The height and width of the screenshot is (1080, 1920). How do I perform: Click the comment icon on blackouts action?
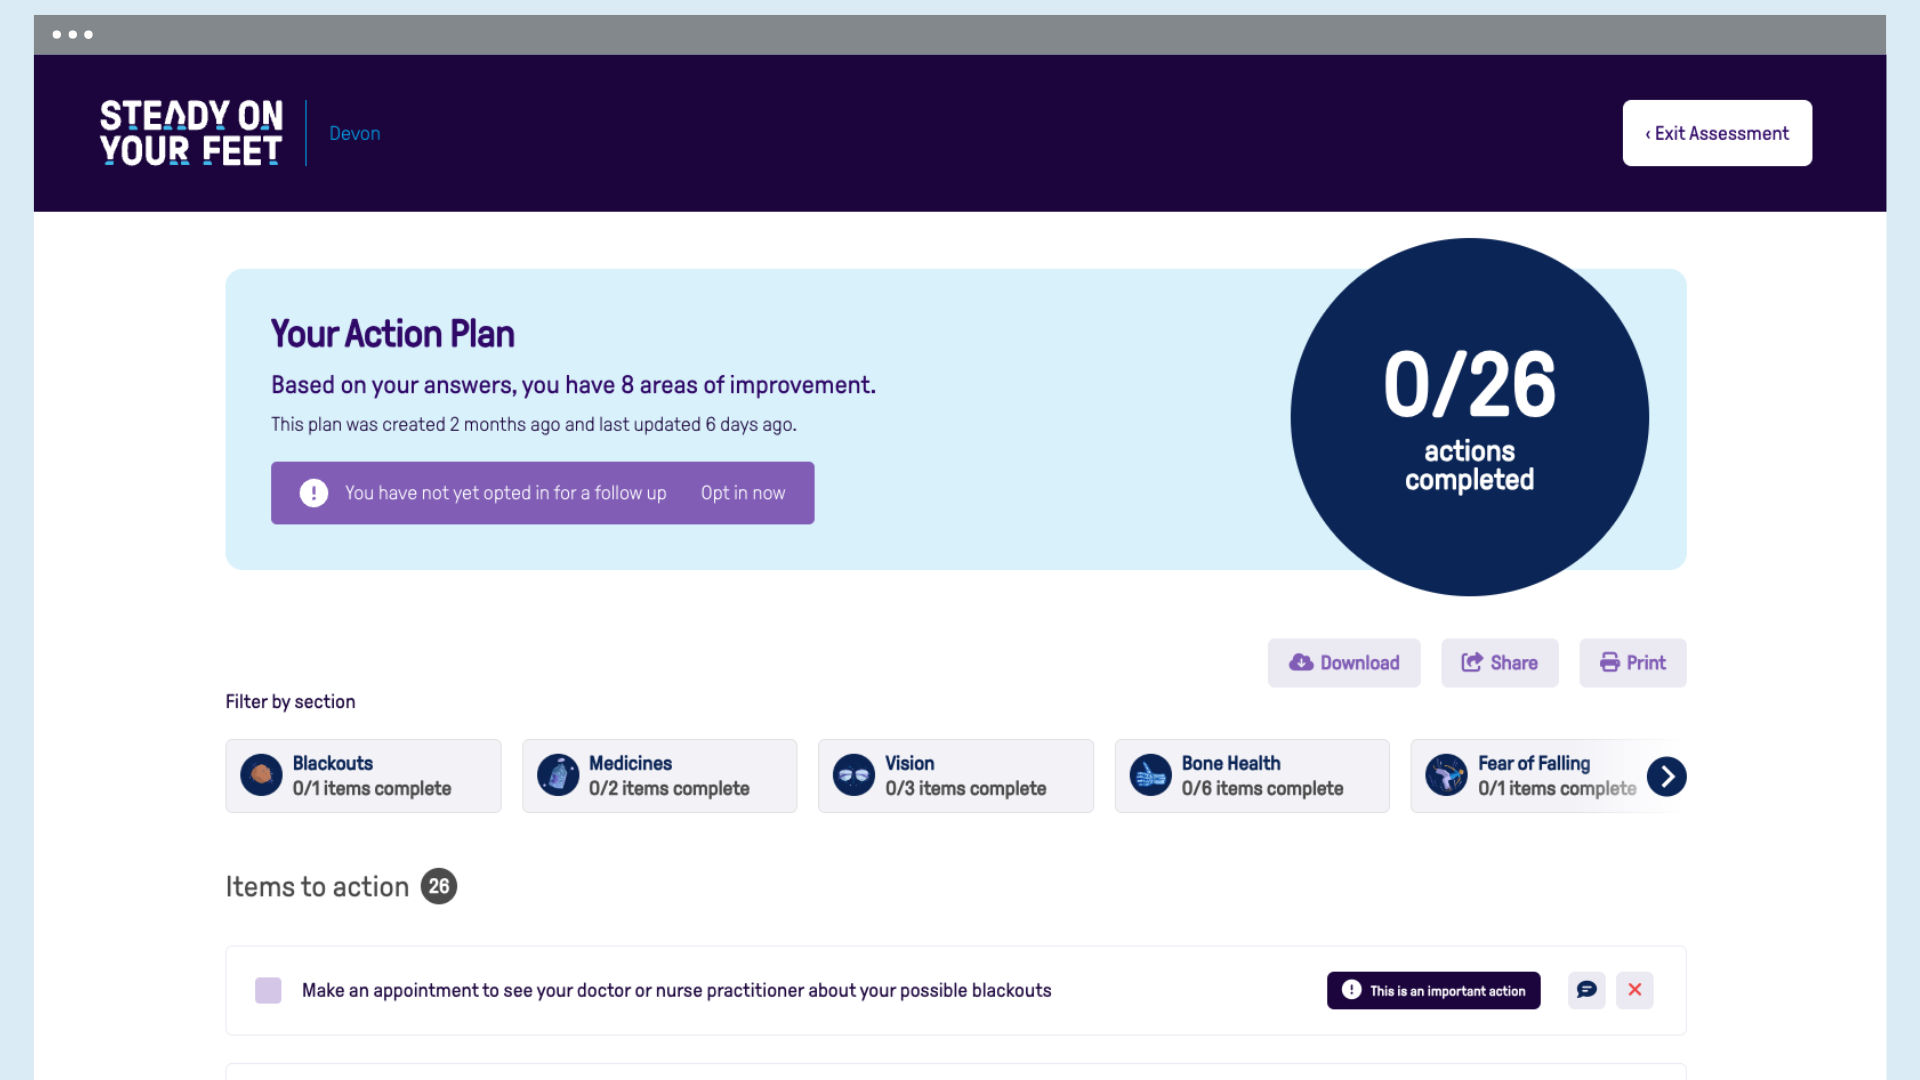pyautogui.click(x=1586, y=989)
